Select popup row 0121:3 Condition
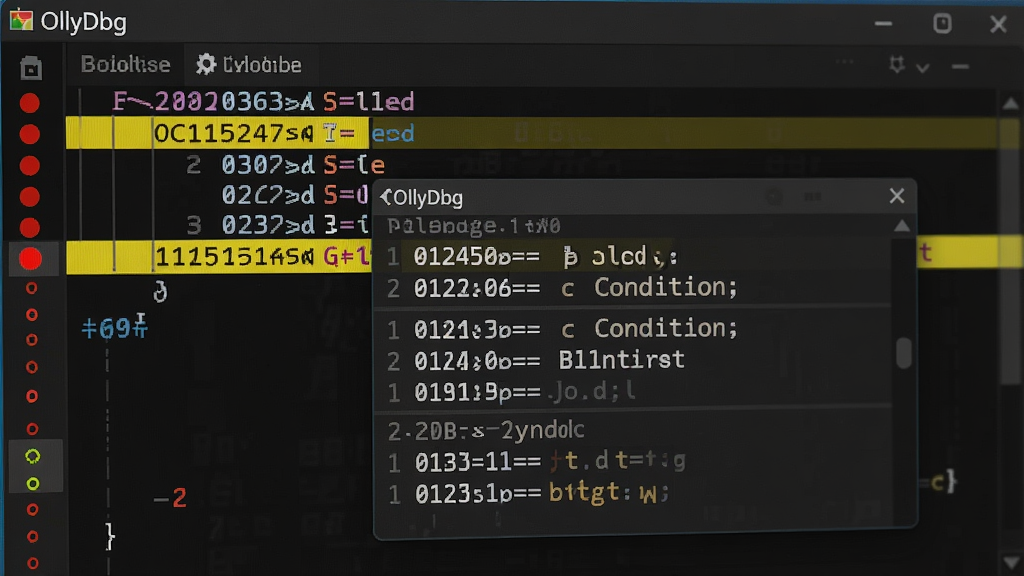Screen dimensions: 1024x576 [632, 328]
